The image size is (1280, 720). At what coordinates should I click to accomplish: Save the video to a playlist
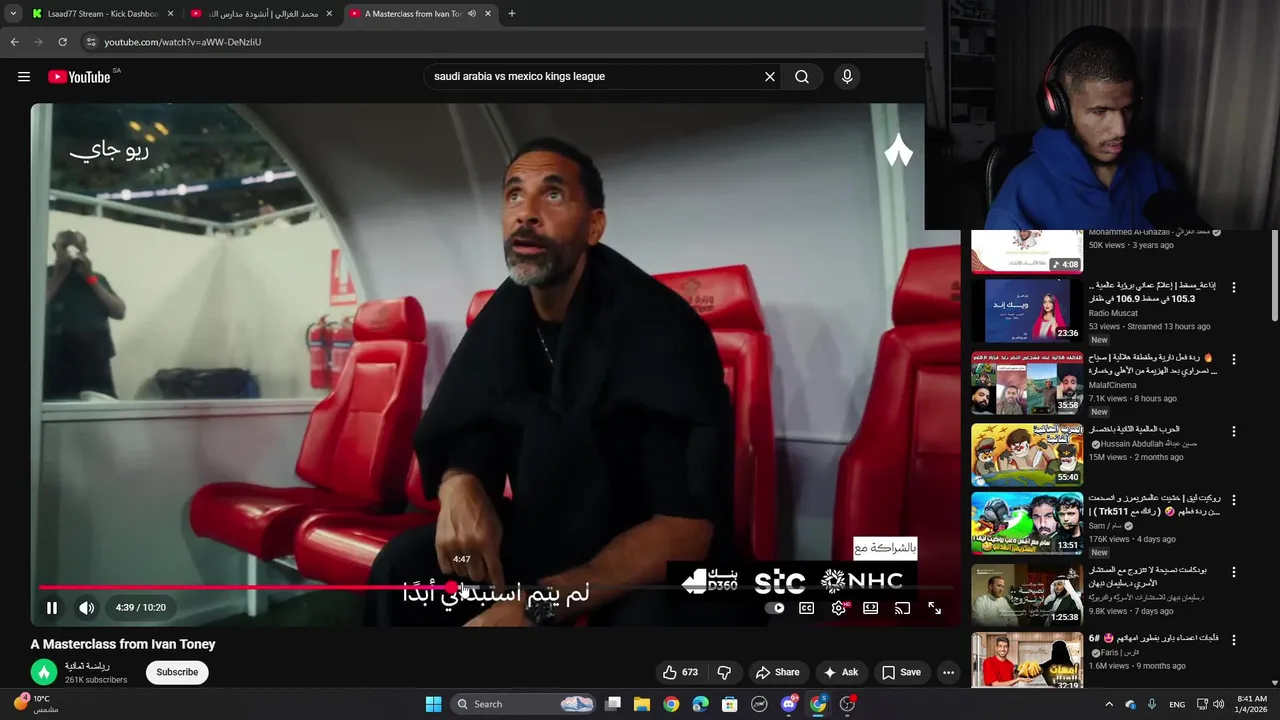900,672
